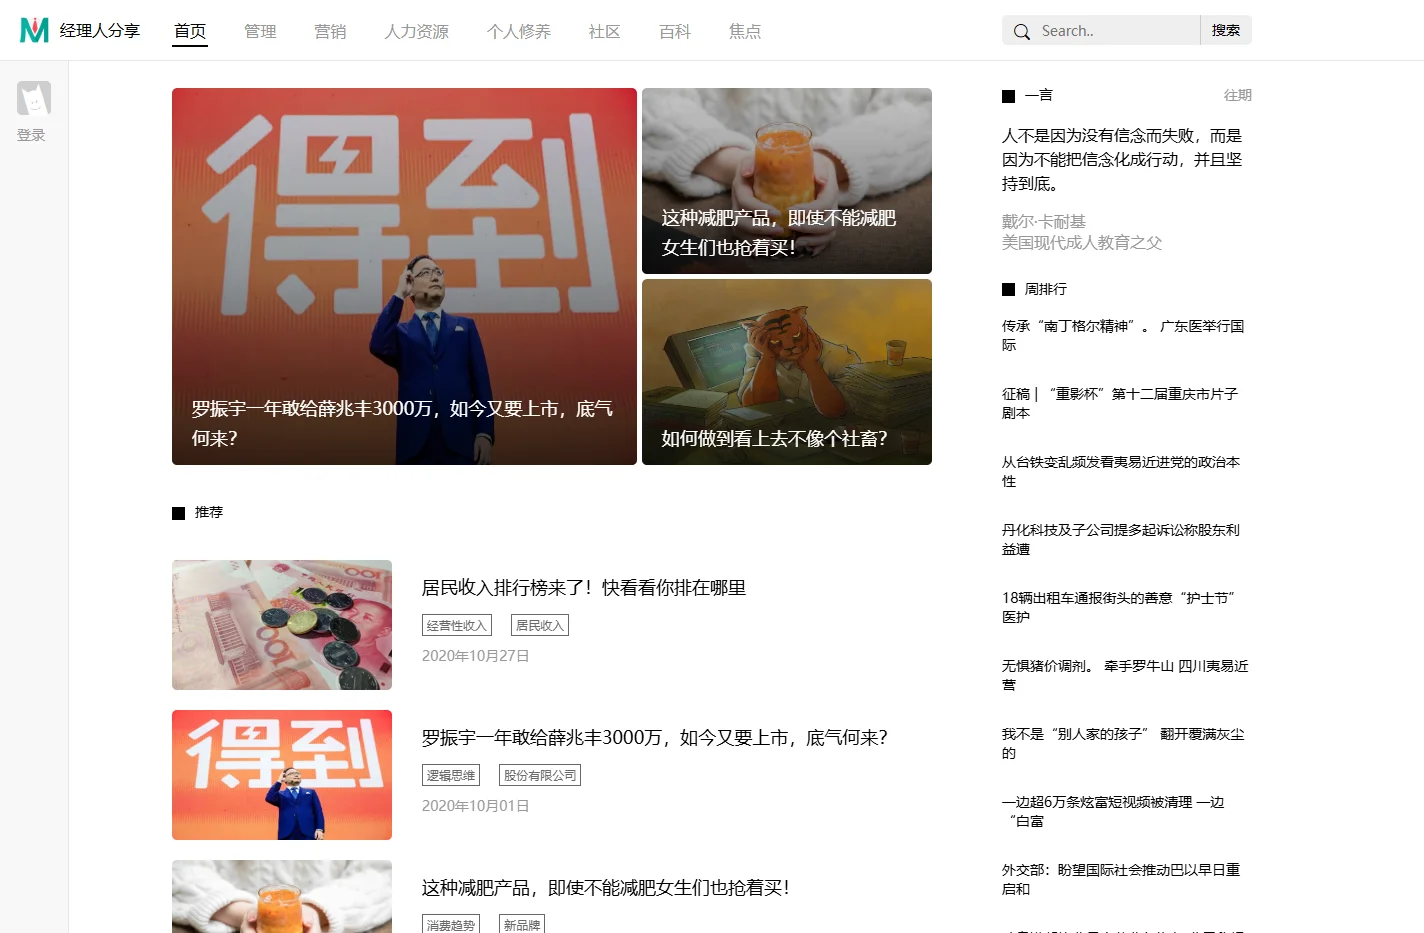Open ranking item 传承“南丁格尔精神”

pyautogui.click(x=1125, y=335)
